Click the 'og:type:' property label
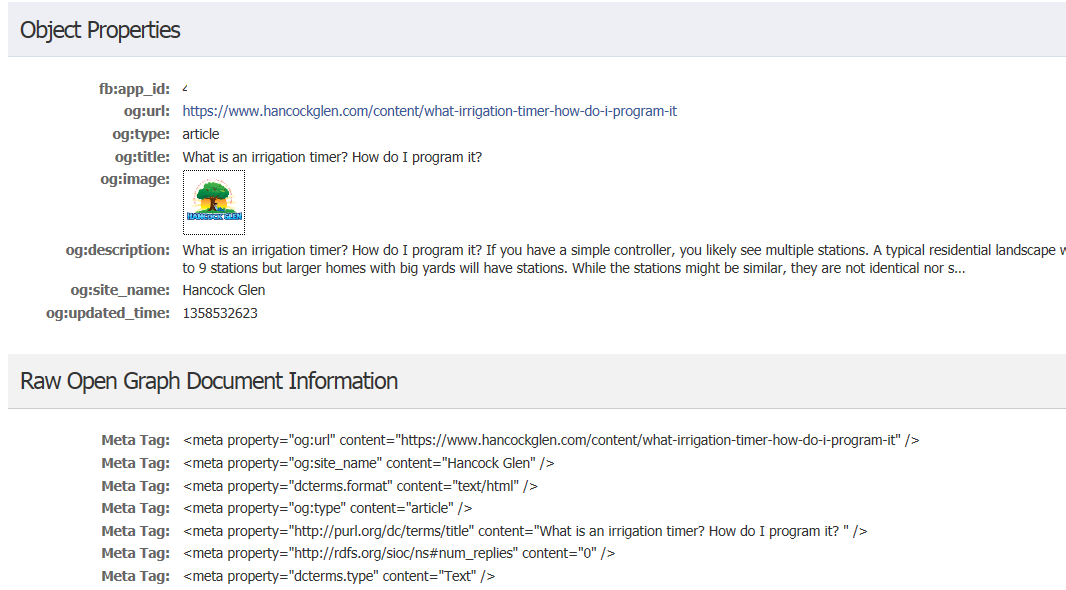This screenshot has width=1066, height=590. click(141, 135)
